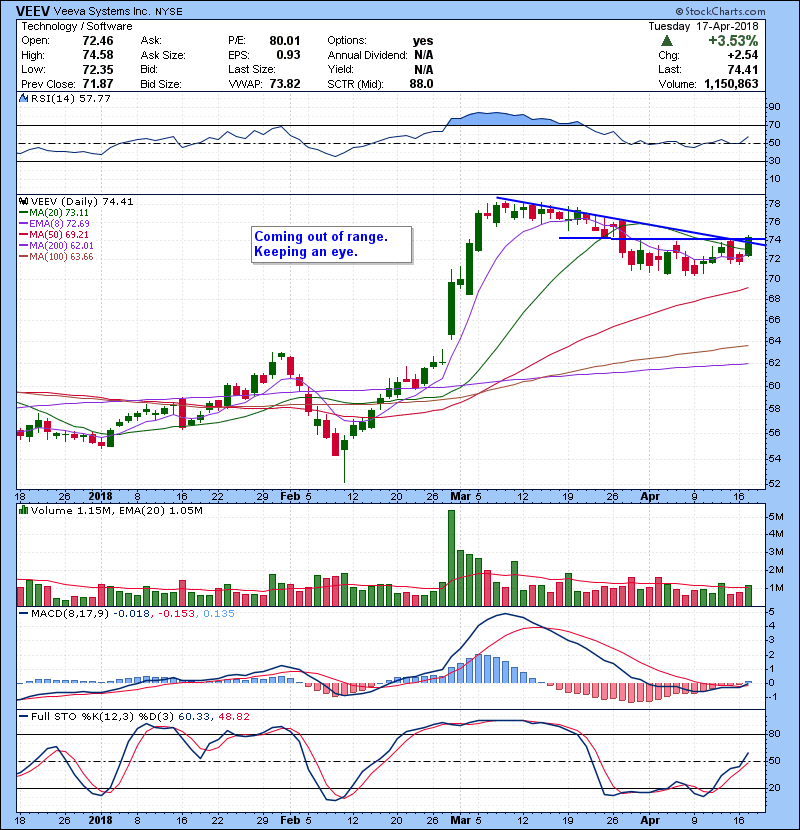
Task: Click the Low price value 72.35
Action: 98,70
